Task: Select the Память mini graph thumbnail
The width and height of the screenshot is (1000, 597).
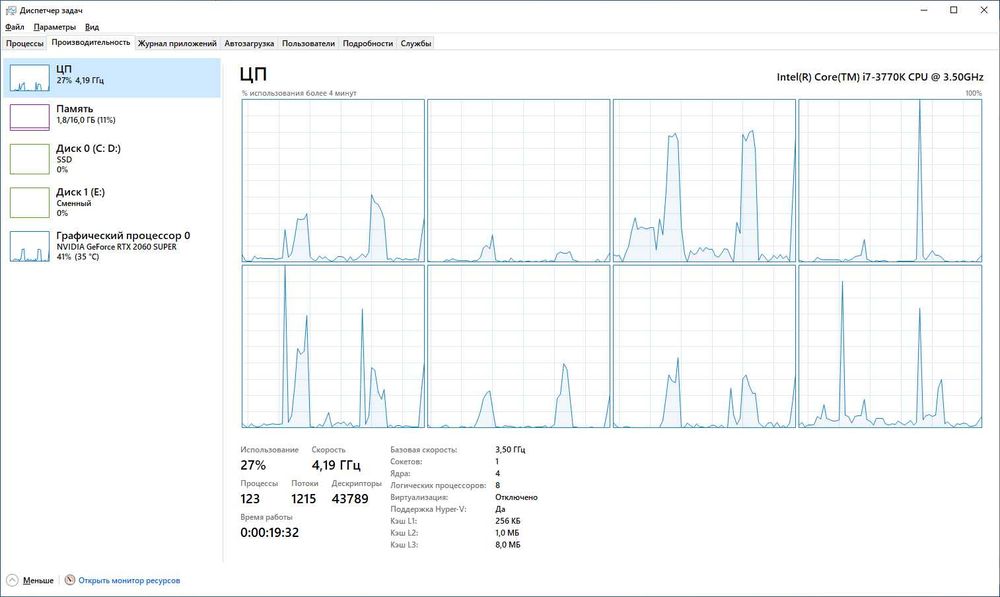Action: (29, 117)
